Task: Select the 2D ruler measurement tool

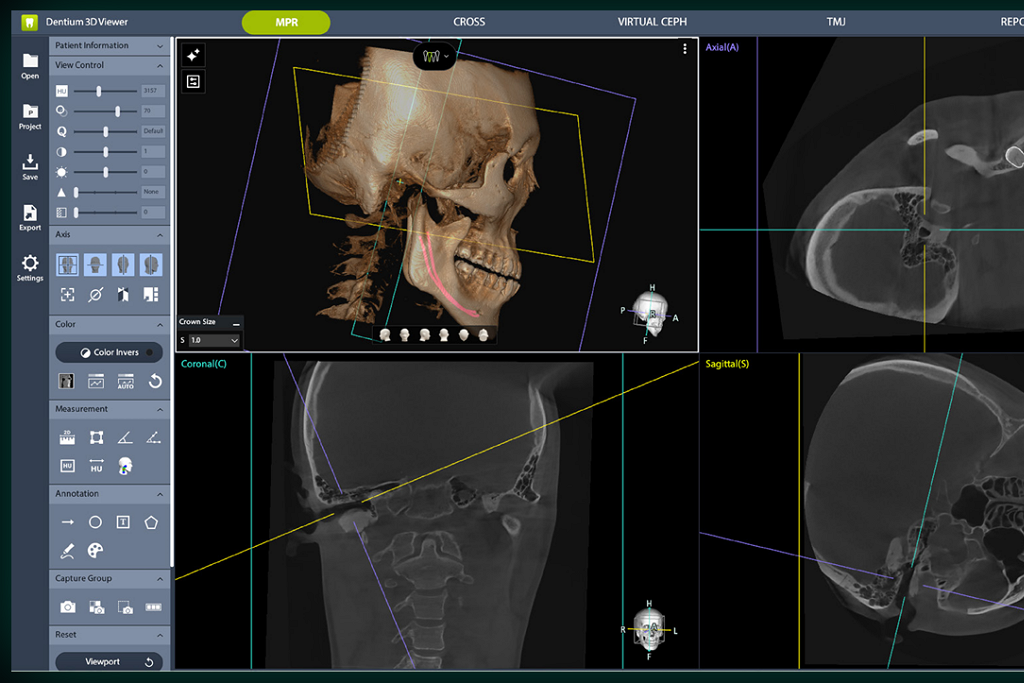Action: click(x=67, y=437)
